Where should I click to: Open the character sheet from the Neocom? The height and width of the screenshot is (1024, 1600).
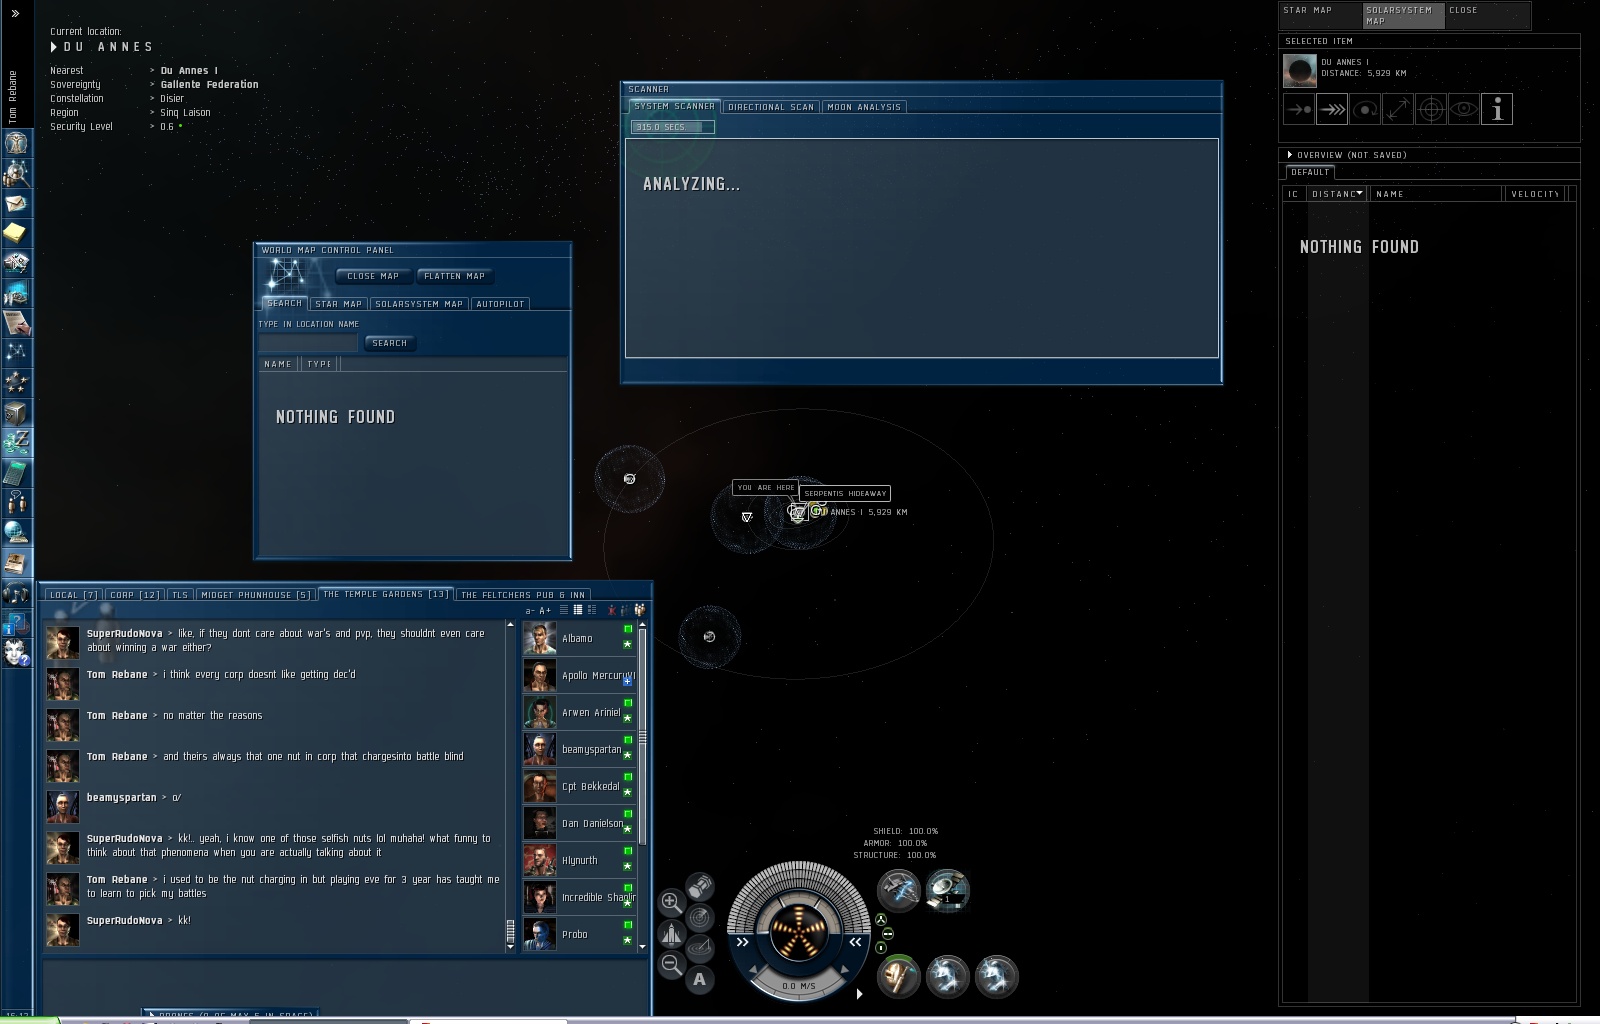pos(16,143)
